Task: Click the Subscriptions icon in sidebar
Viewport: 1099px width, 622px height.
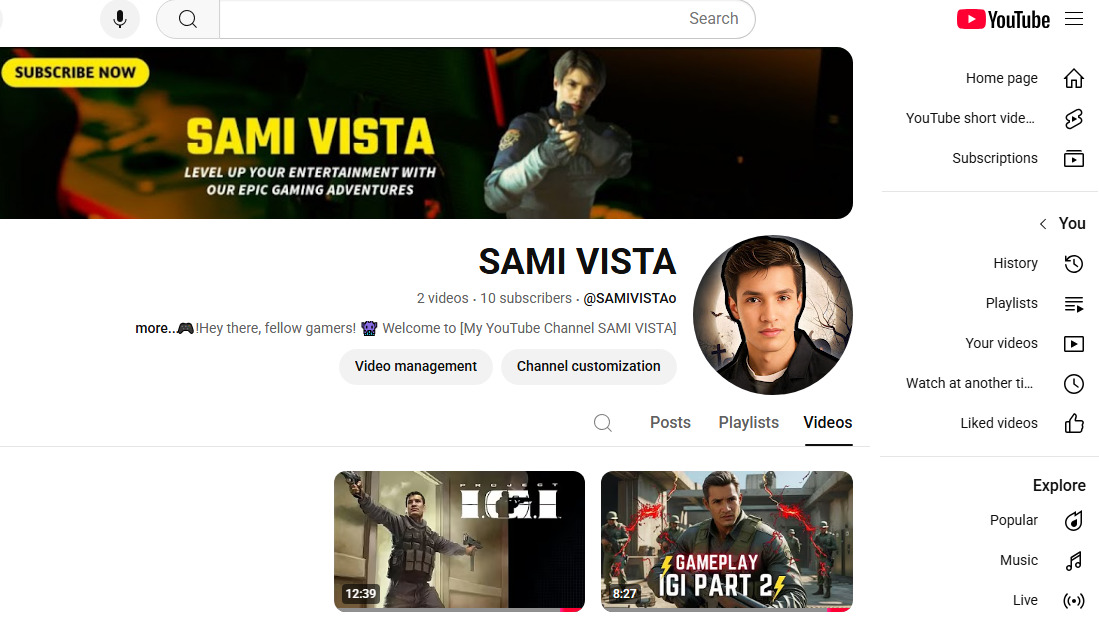Action: click(x=1073, y=159)
